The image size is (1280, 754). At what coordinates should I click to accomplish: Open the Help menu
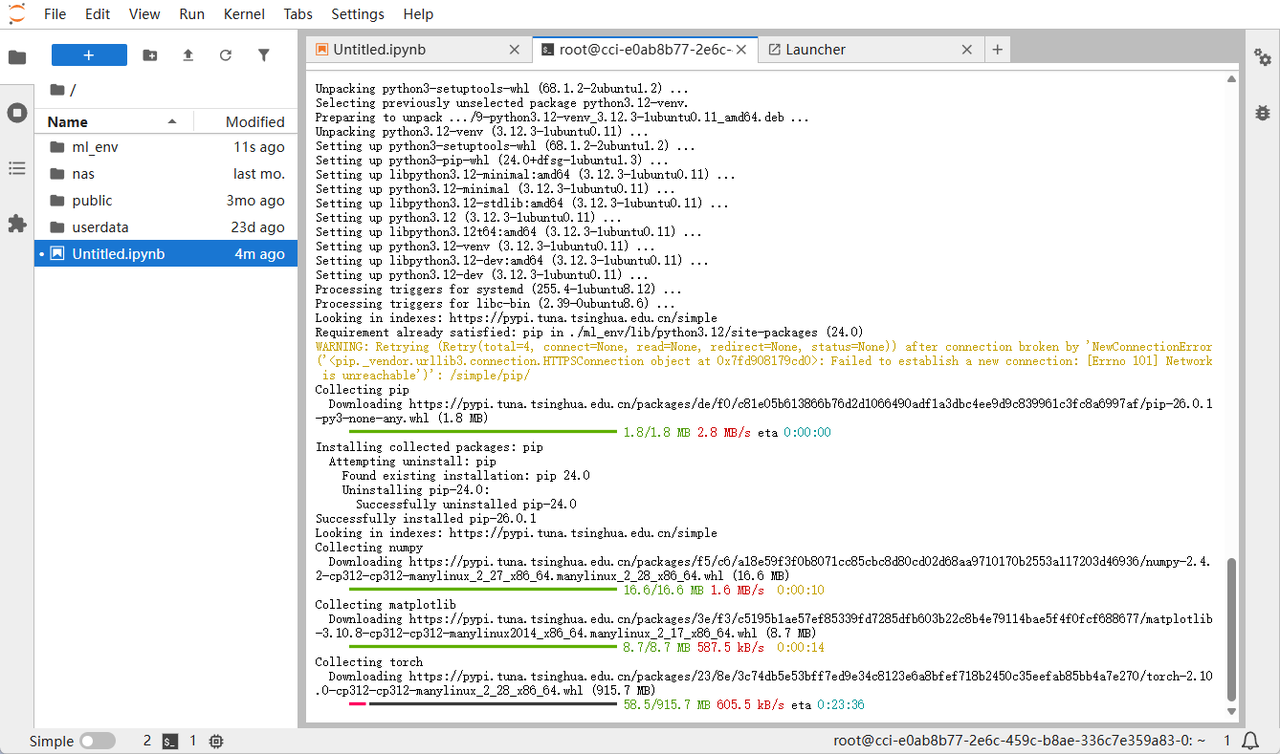418,14
